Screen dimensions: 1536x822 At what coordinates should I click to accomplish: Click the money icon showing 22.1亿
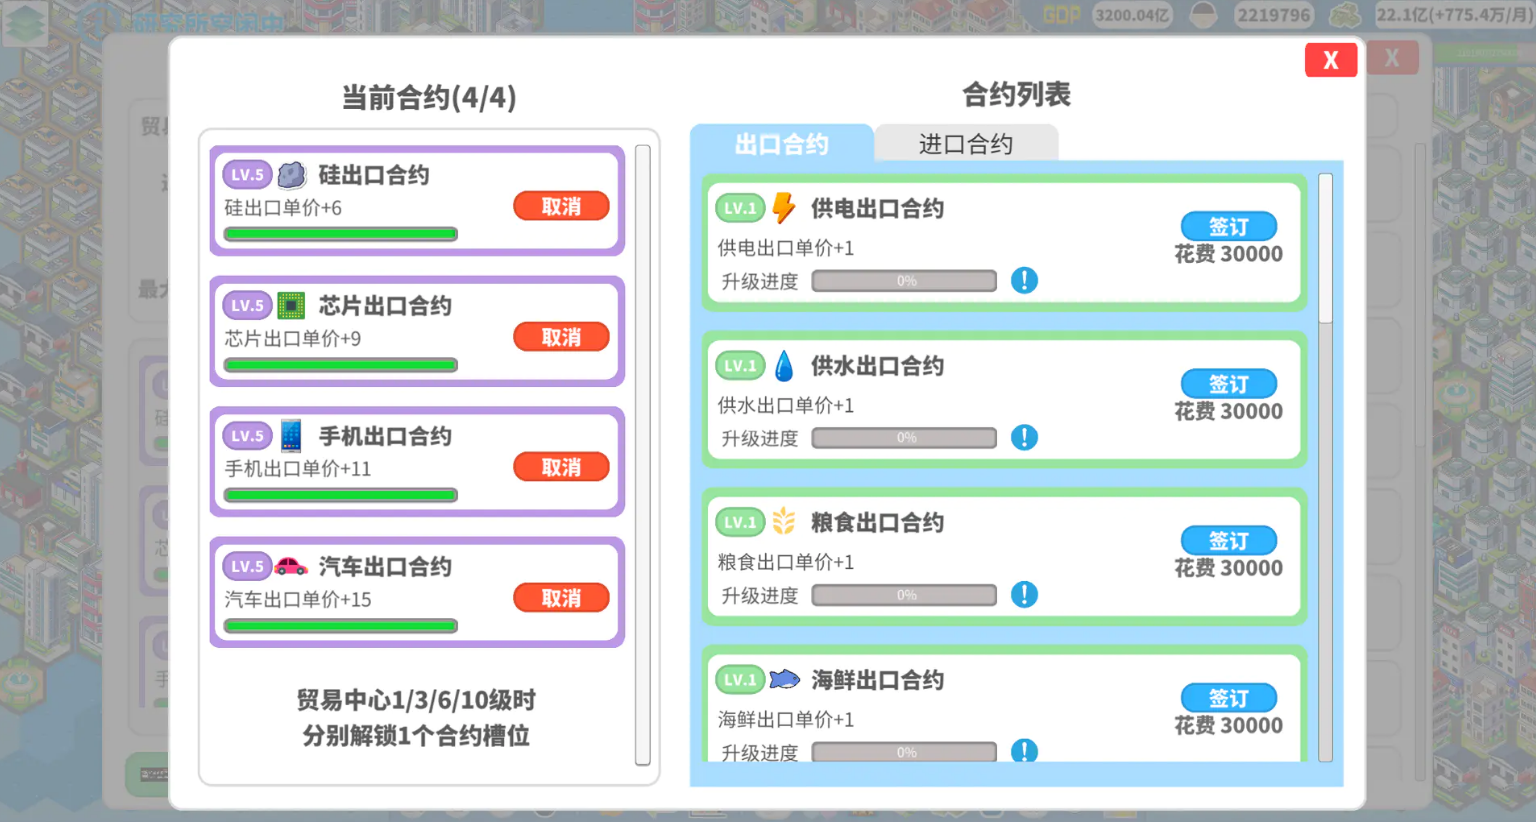point(1345,15)
